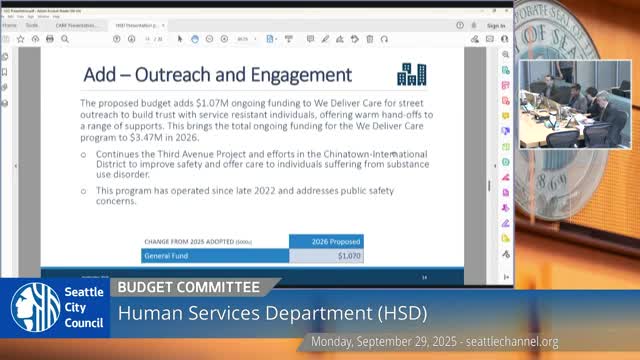
Task: Search tools icon in right pane
Action: (x=506, y=55)
